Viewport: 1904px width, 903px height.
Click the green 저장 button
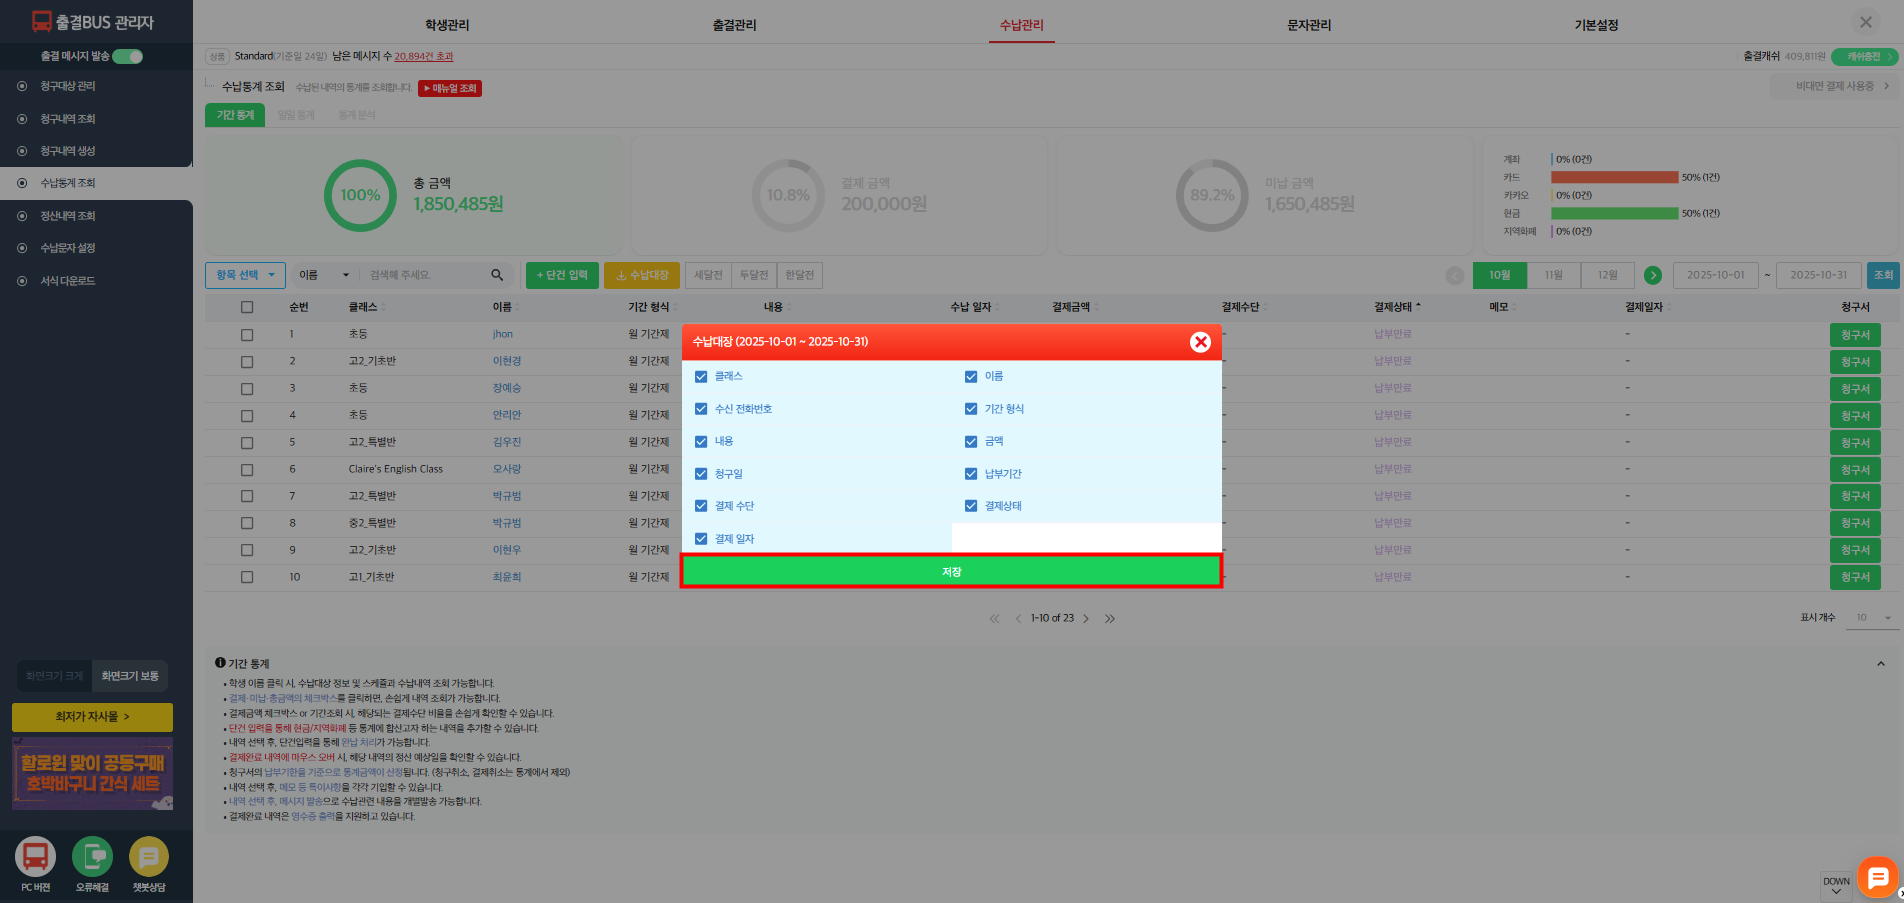pyautogui.click(x=951, y=571)
